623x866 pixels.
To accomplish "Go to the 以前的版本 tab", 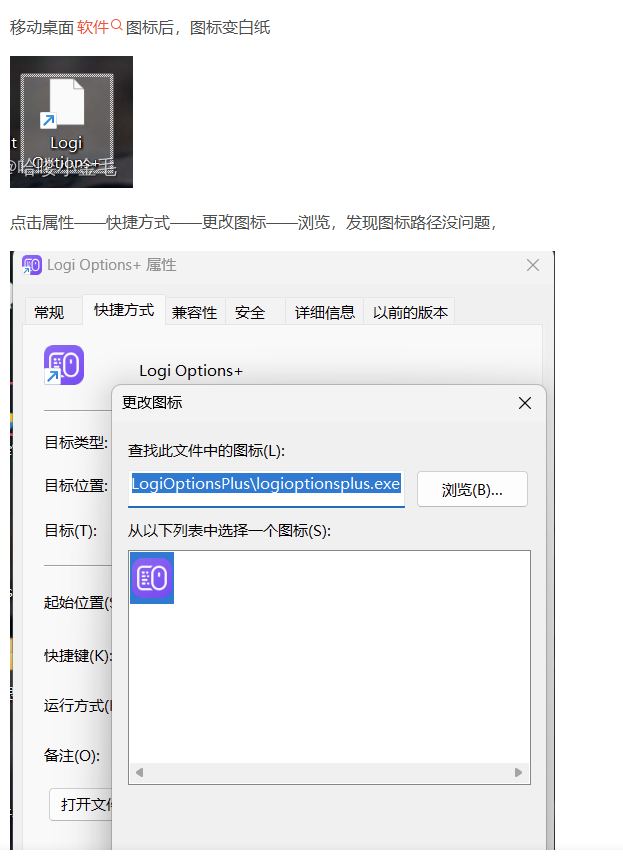I will click(x=410, y=313).
